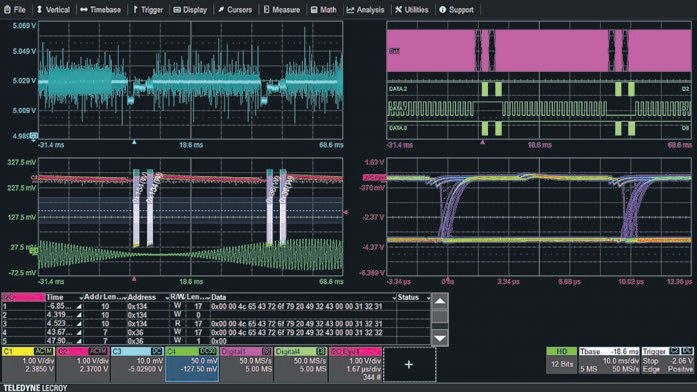Screen dimensions: 697x392
Task: Expand the Time column dropdown
Action: coord(81,297)
